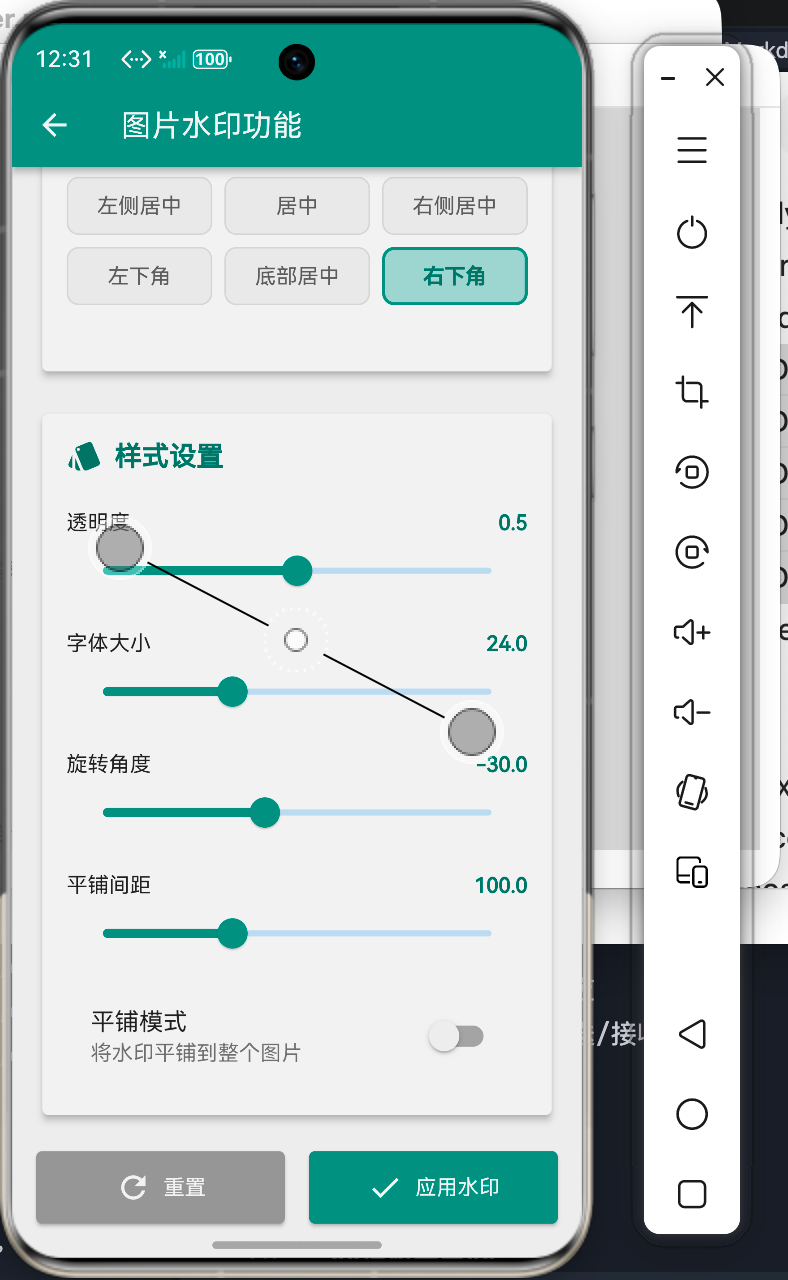Viewport: 788px width, 1280px height.
Task: Click the 旋转角度 label
Action: (x=109, y=764)
